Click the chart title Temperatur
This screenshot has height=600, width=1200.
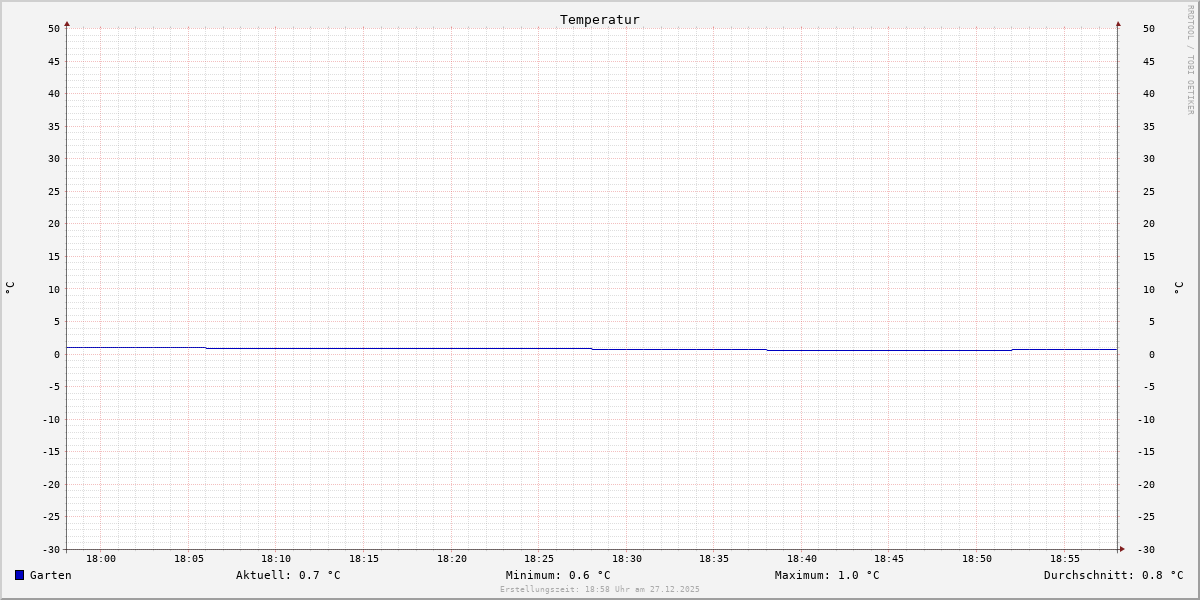tap(600, 19)
